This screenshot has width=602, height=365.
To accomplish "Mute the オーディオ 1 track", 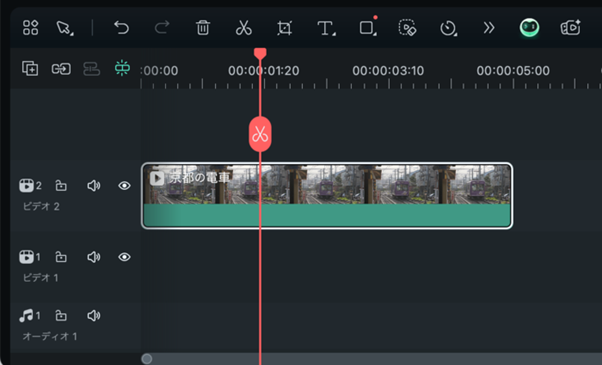I will [94, 315].
